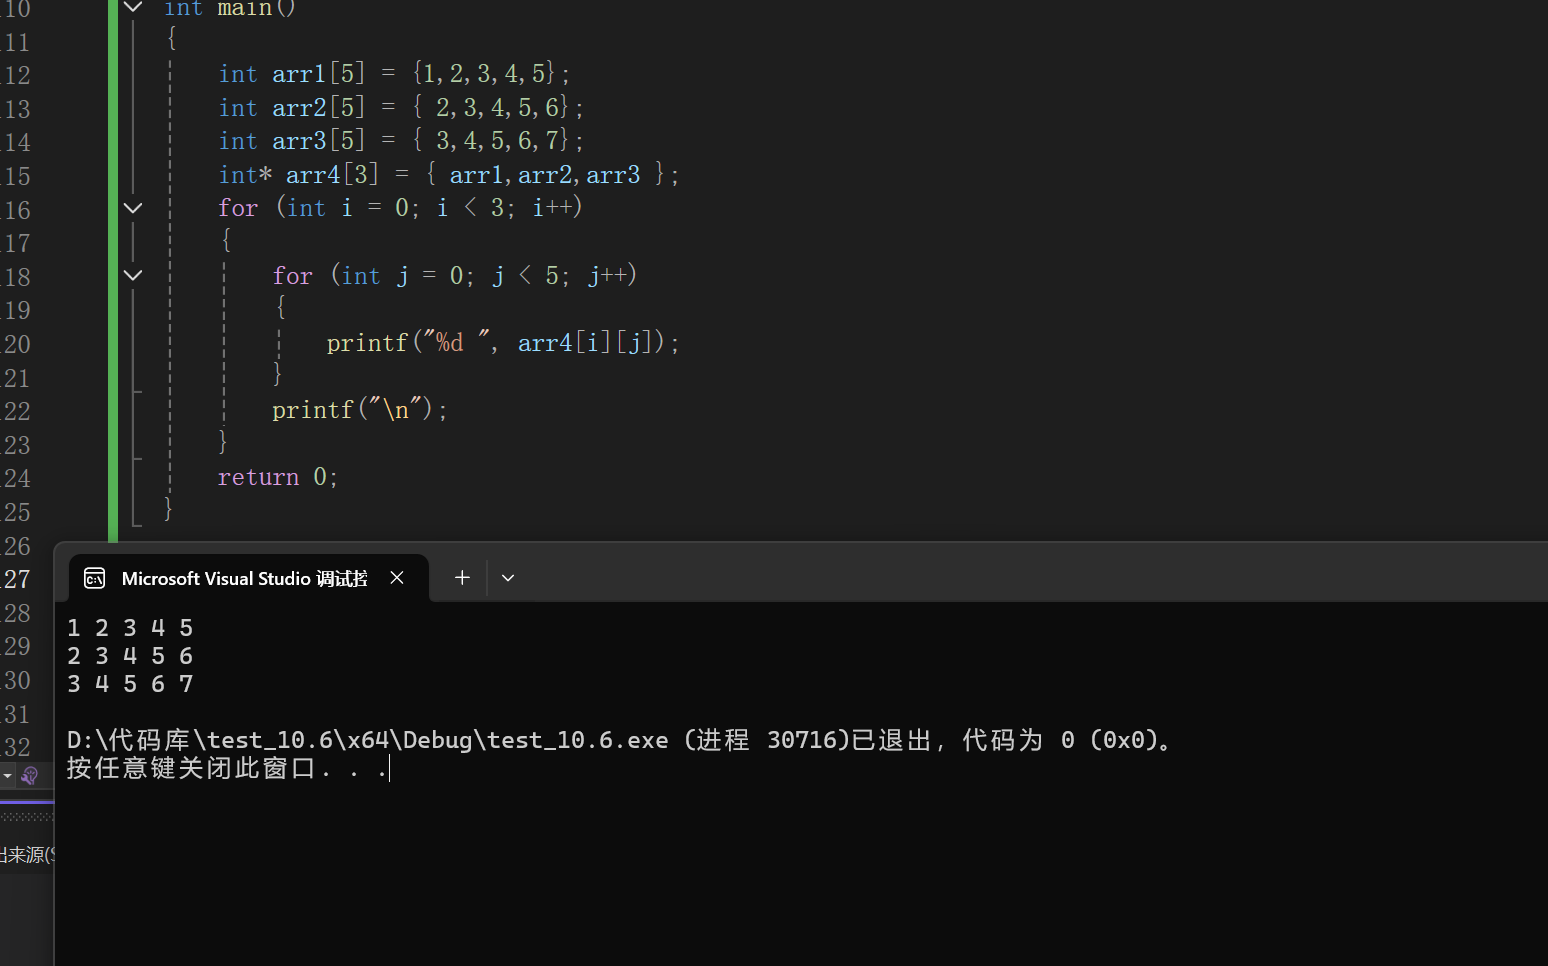1548x966 pixels.
Task: Click output row "2 3 4 5 6"
Action: pos(130,656)
